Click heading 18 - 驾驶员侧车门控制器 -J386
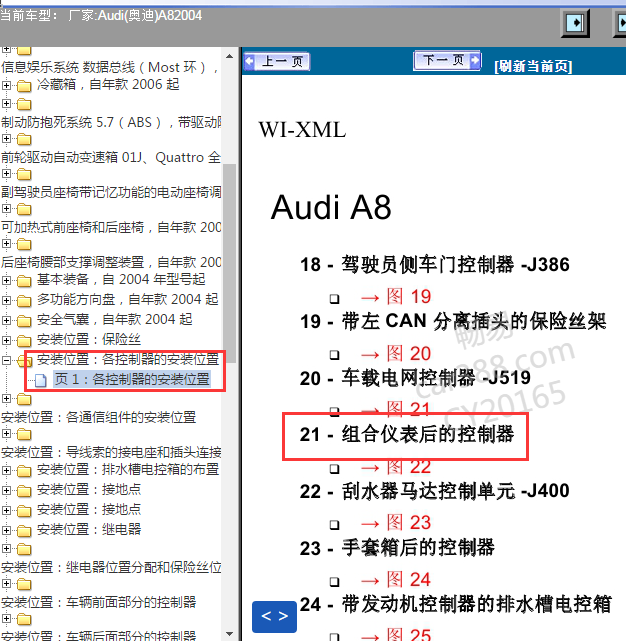626x641 pixels. pyautogui.click(x=434, y=264)
